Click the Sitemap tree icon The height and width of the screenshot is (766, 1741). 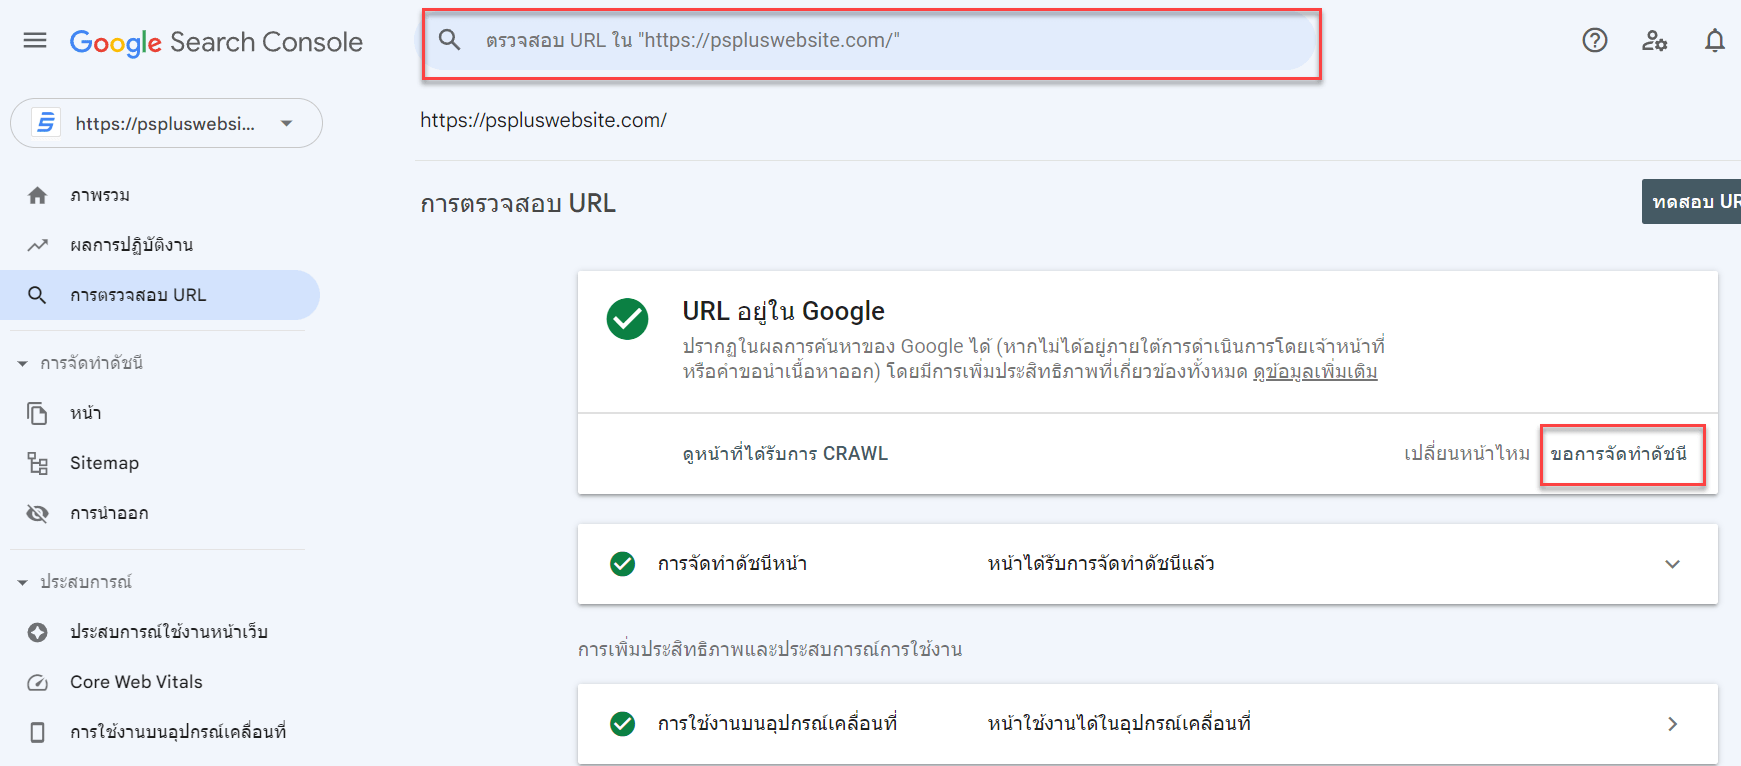tap(38, 463)
